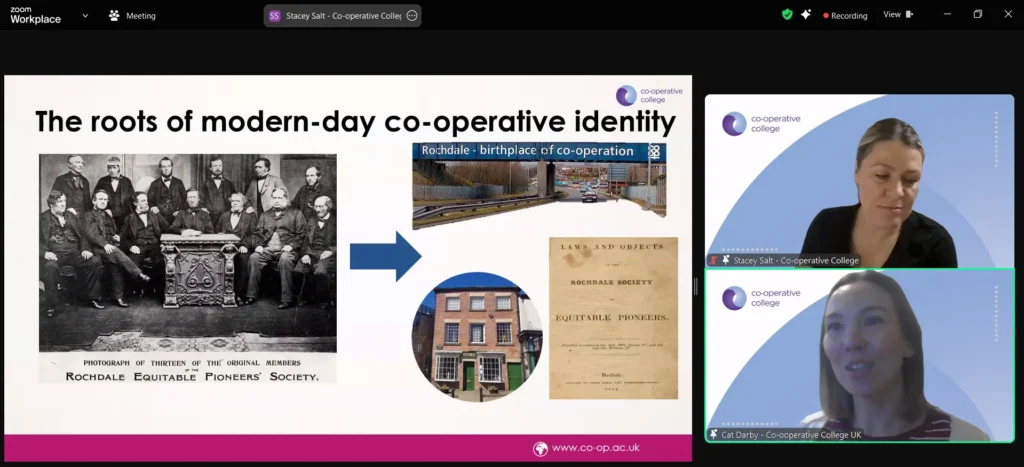This screenshot has width=1024, height=467.
Task: Click the globe icon beside the website address
Action: [540, 448]
